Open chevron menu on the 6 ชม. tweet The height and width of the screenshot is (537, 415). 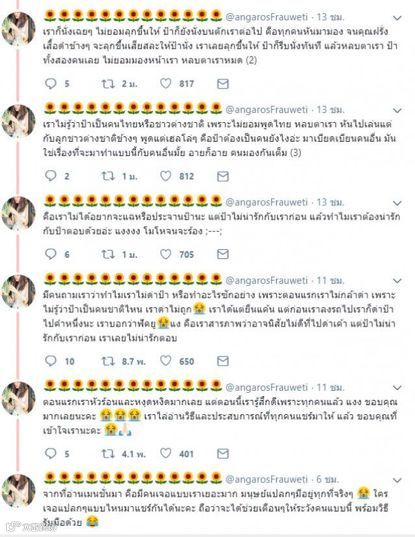click(397, 480)
